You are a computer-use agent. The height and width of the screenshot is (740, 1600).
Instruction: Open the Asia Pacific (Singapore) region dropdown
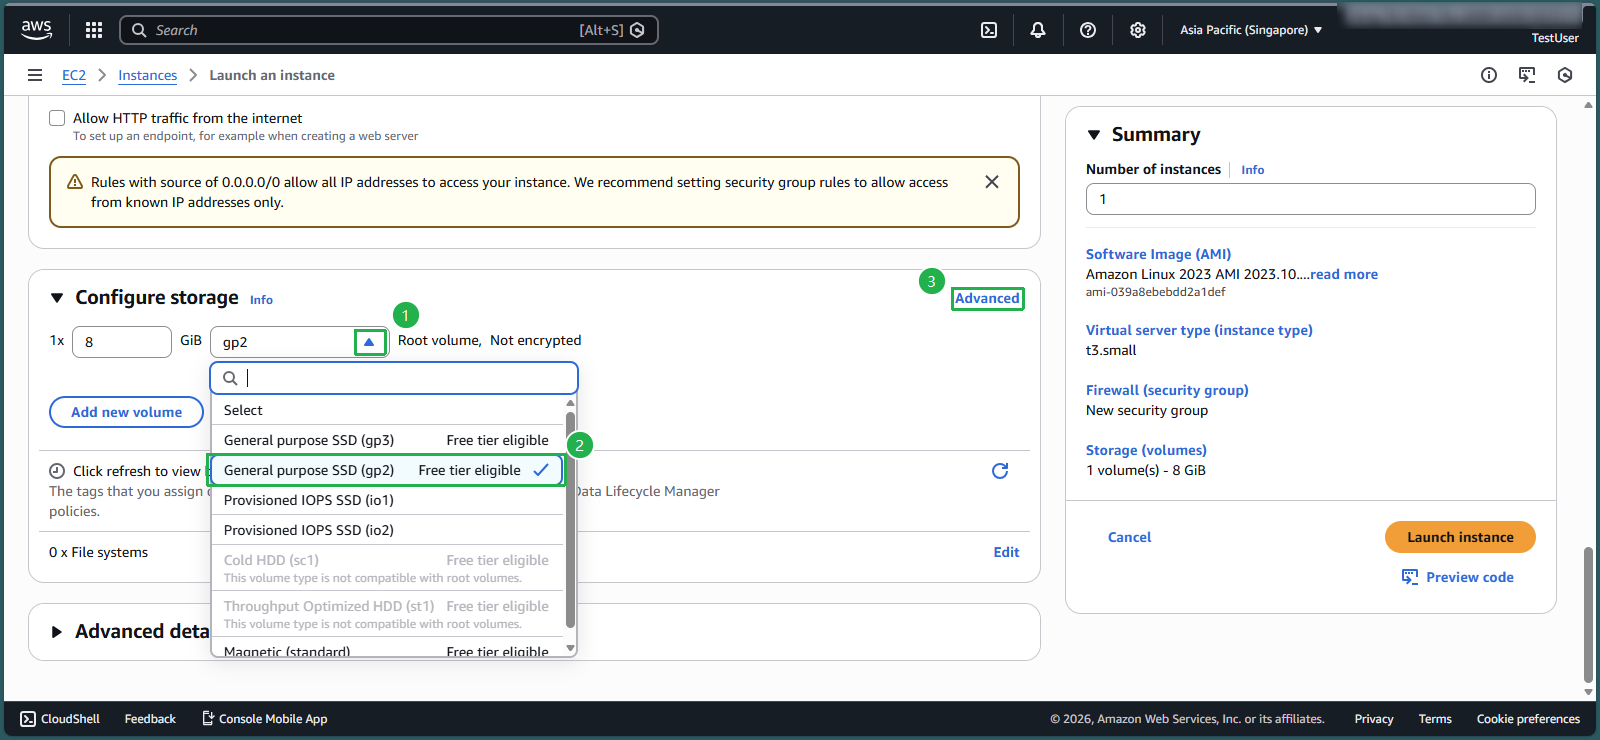pyautogui.click(x=1250, y=30)
